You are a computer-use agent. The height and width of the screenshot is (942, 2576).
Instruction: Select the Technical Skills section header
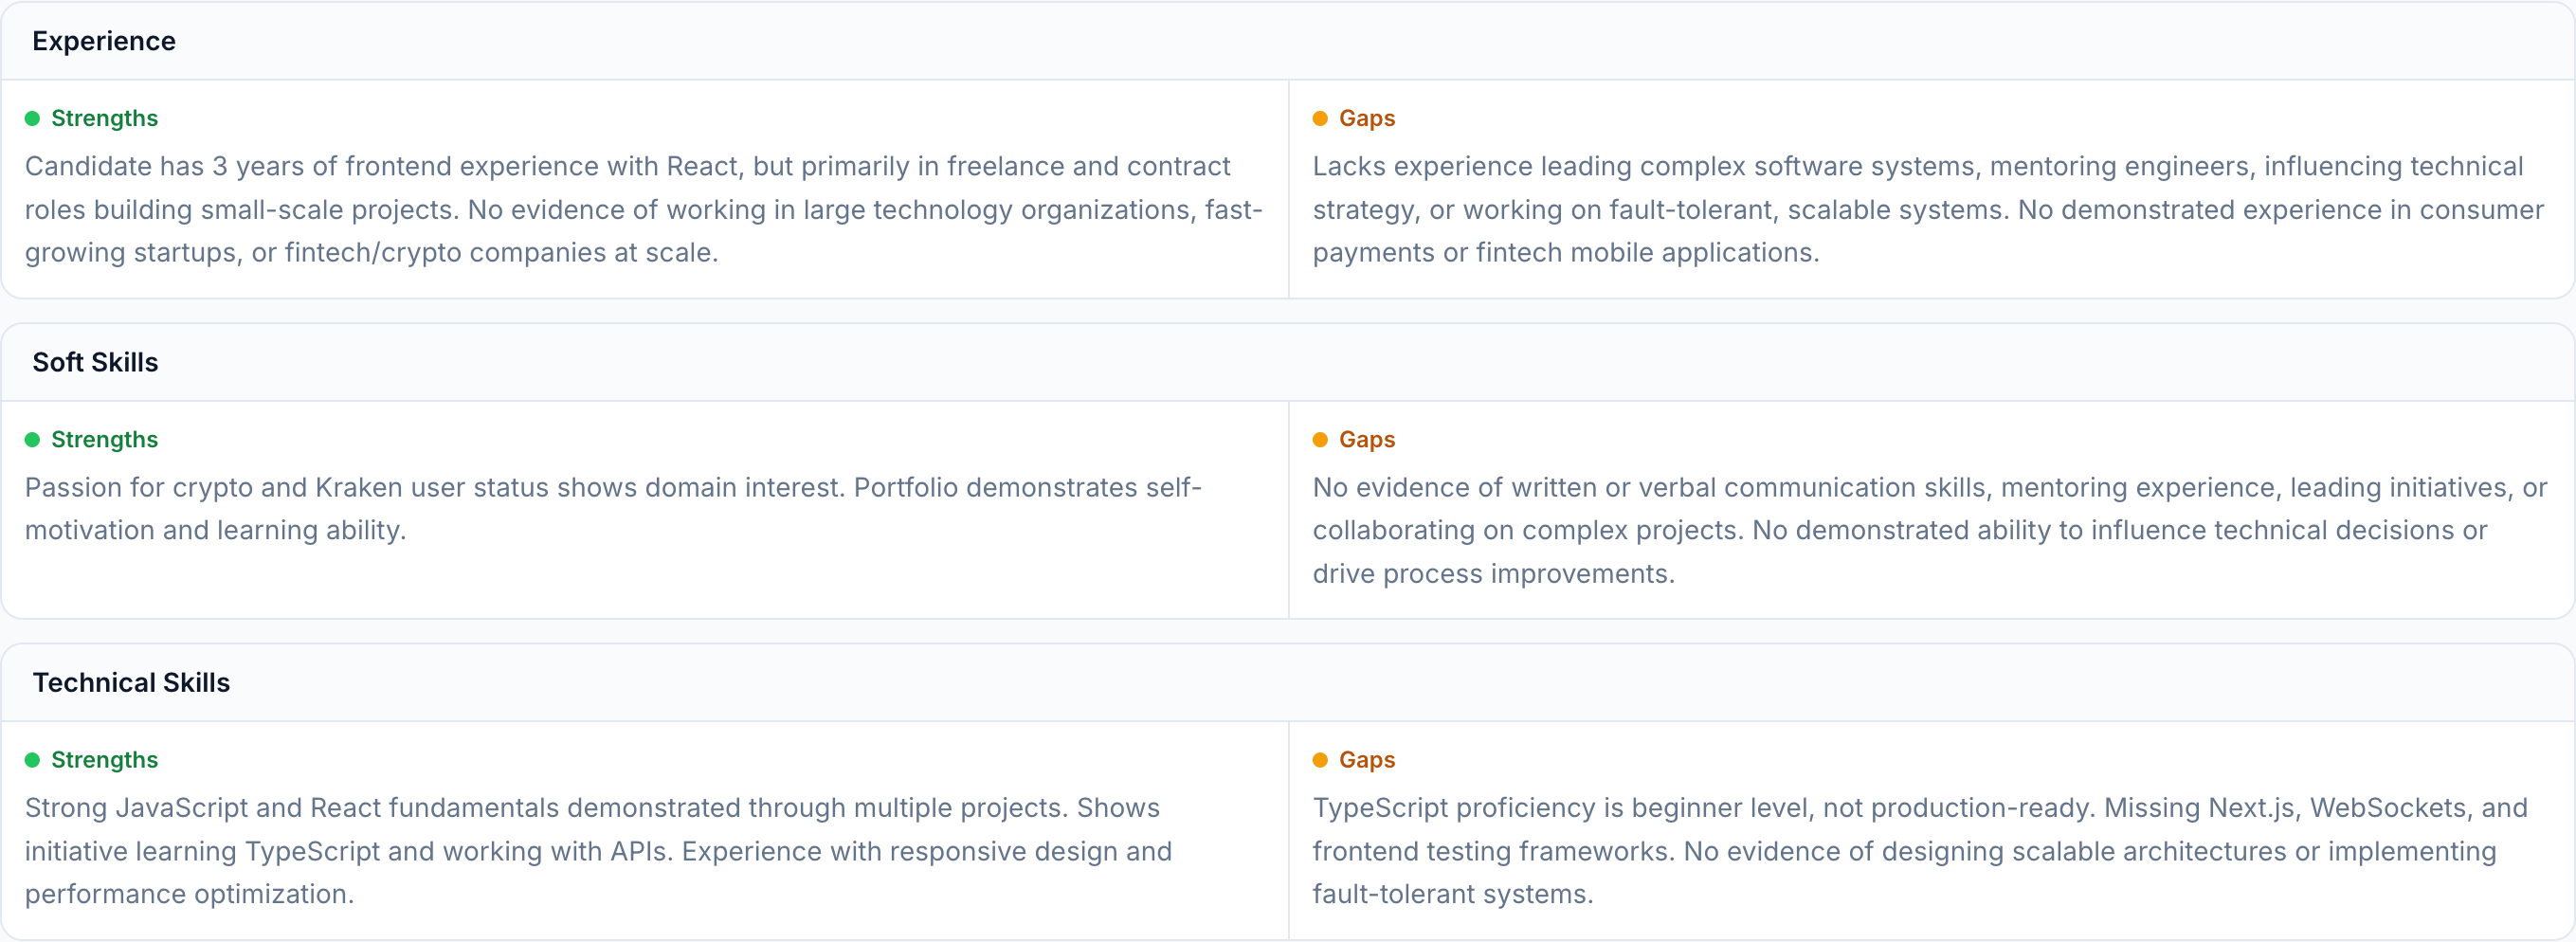131,682
